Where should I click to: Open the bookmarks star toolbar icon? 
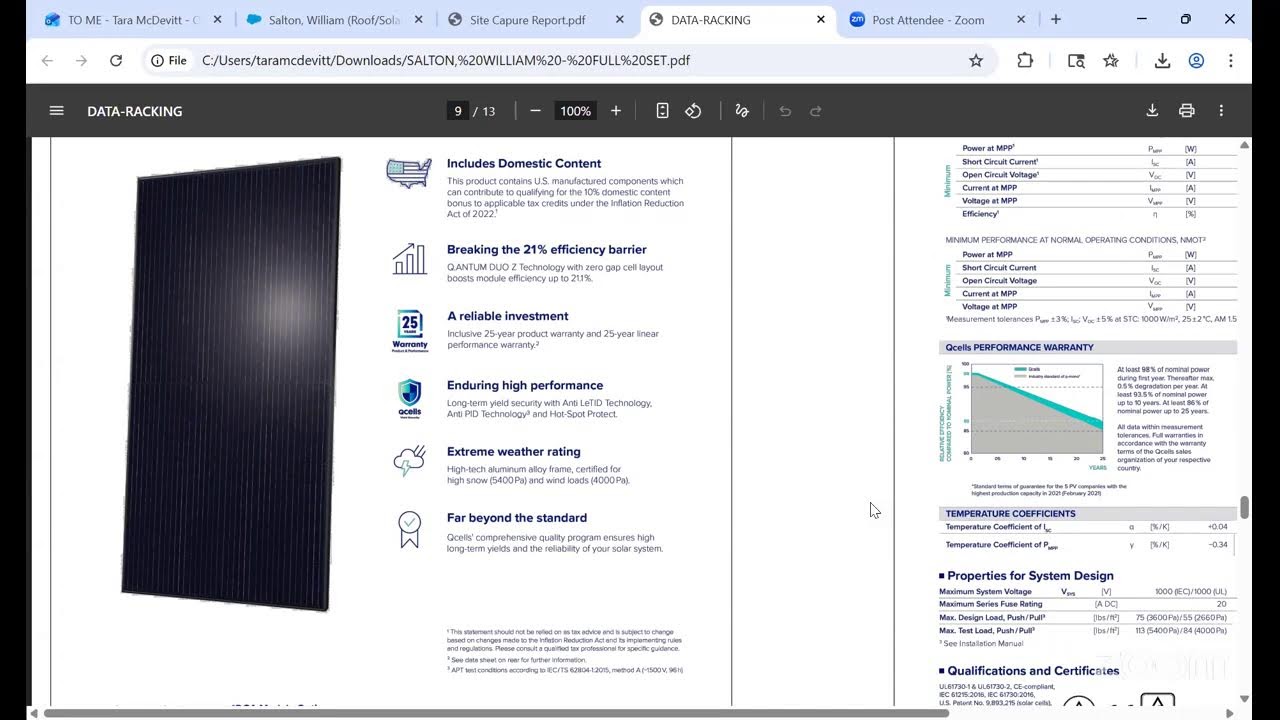click(1111, 60)
